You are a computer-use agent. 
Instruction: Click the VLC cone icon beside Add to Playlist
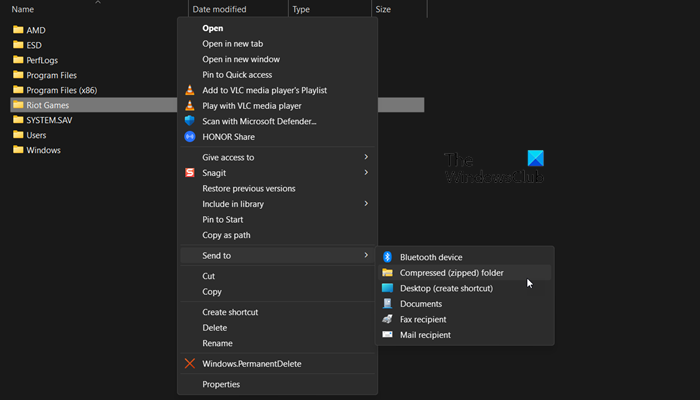[191, 90]
